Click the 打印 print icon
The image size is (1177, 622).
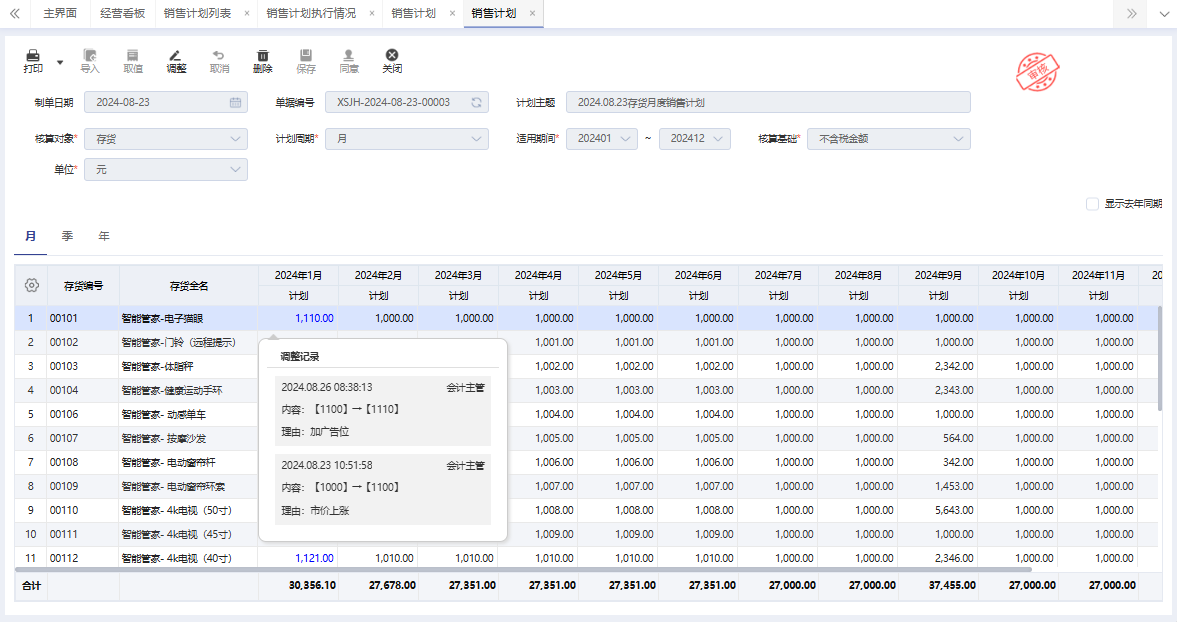tap(33, 57)
